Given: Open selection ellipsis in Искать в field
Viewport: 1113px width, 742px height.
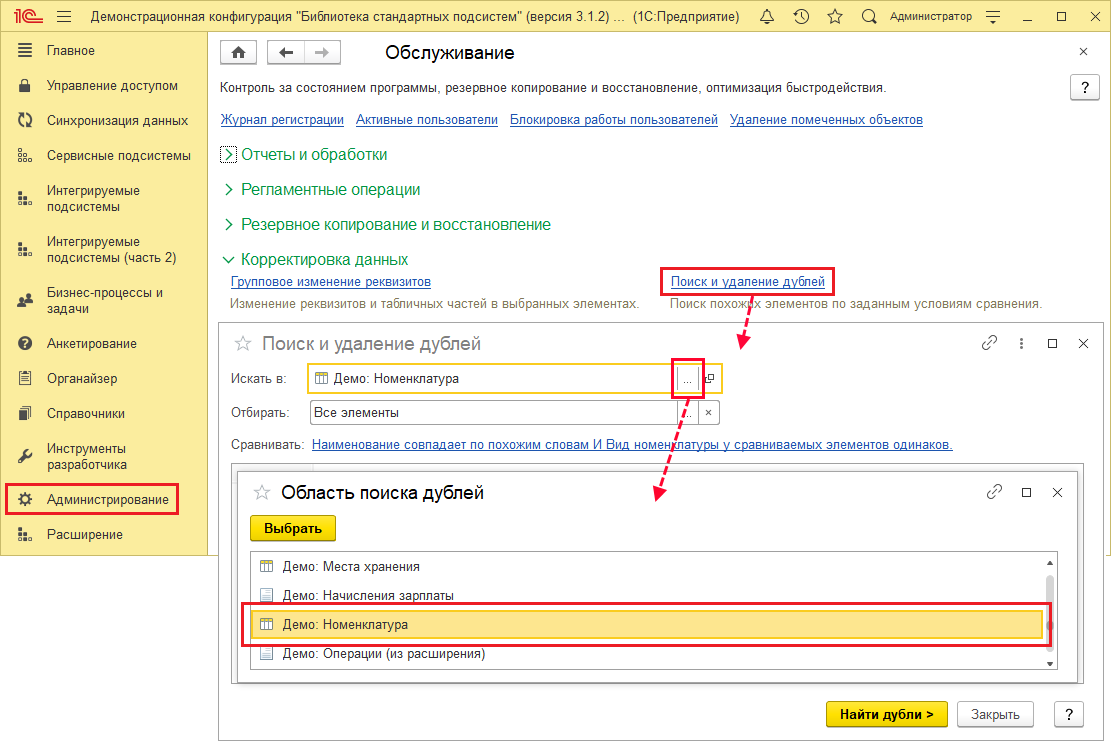Looking at the screenshot, I should click(x=686, y=379).
